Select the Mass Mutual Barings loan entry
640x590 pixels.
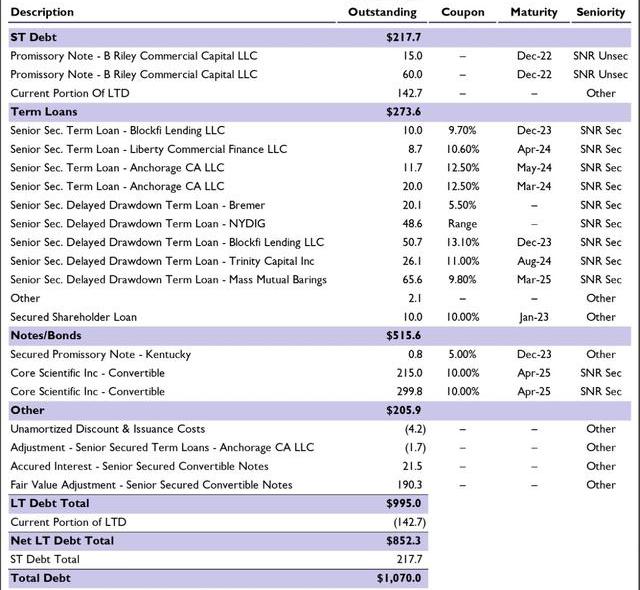pos(168,279)
